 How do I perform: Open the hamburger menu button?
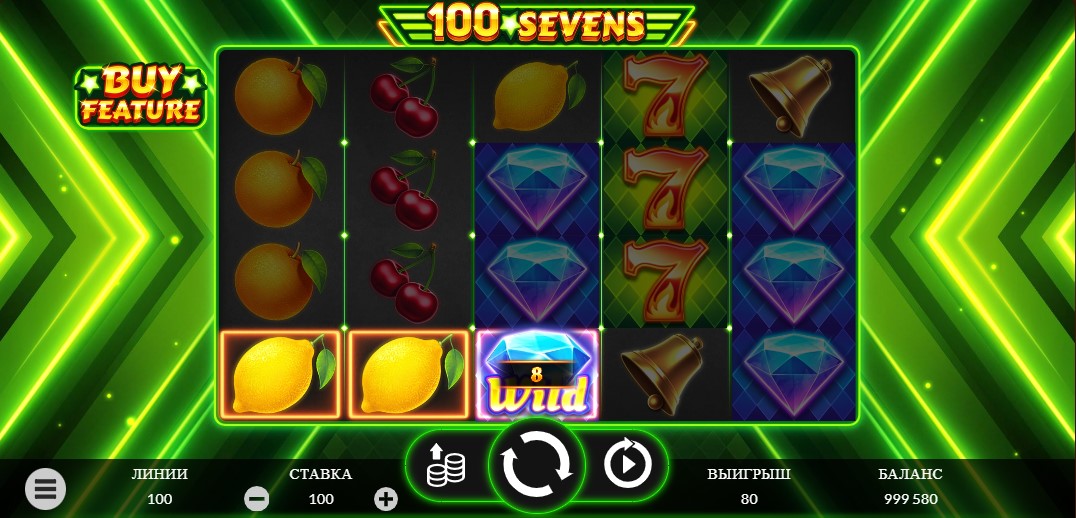click(x=45, y=489)
